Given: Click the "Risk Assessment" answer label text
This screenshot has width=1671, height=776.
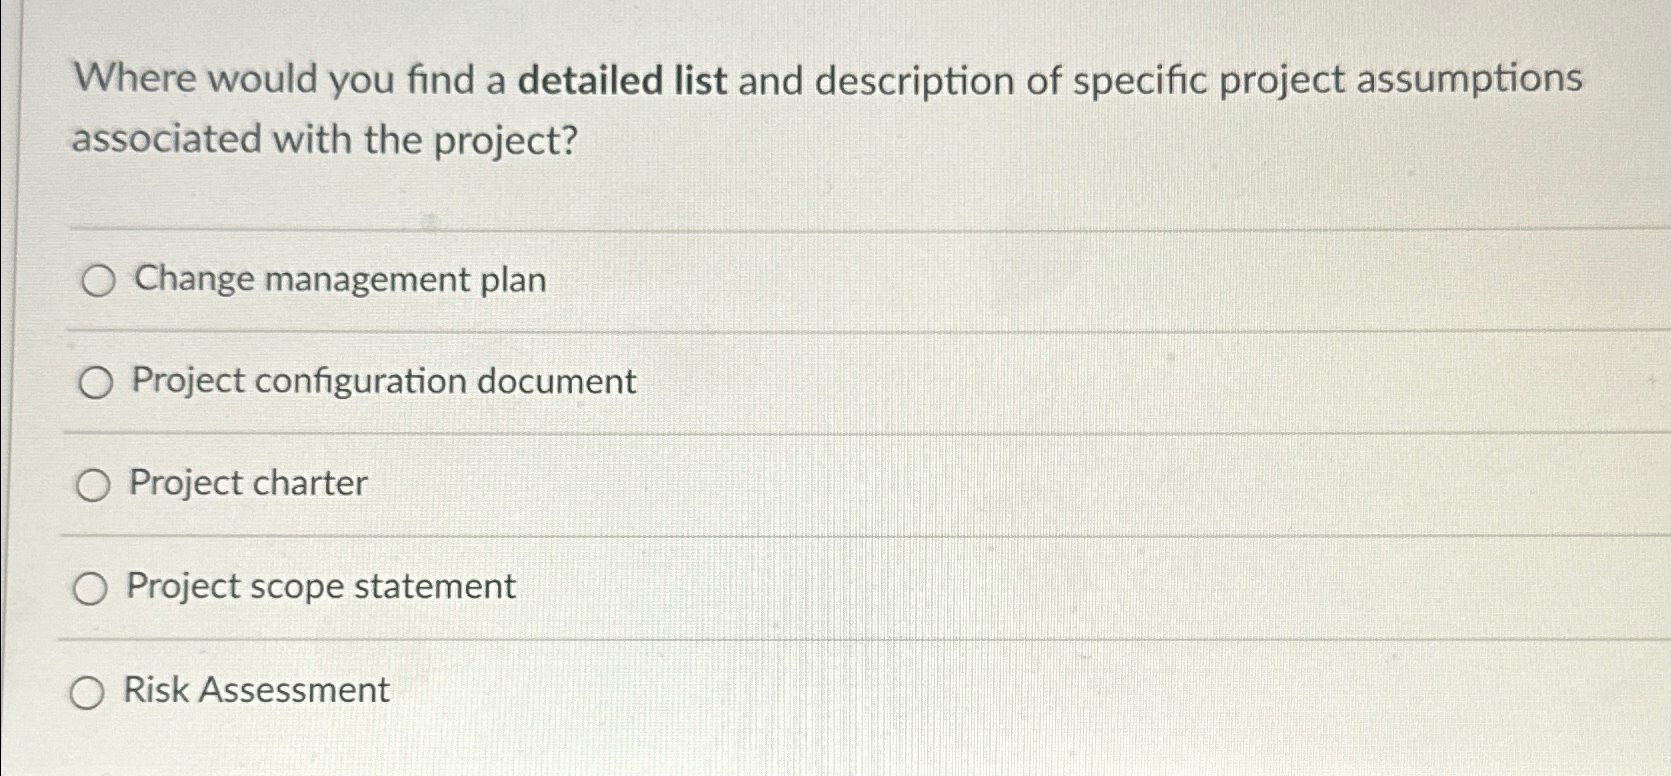Looking at the screenshot, I should (x=256, y=690).
